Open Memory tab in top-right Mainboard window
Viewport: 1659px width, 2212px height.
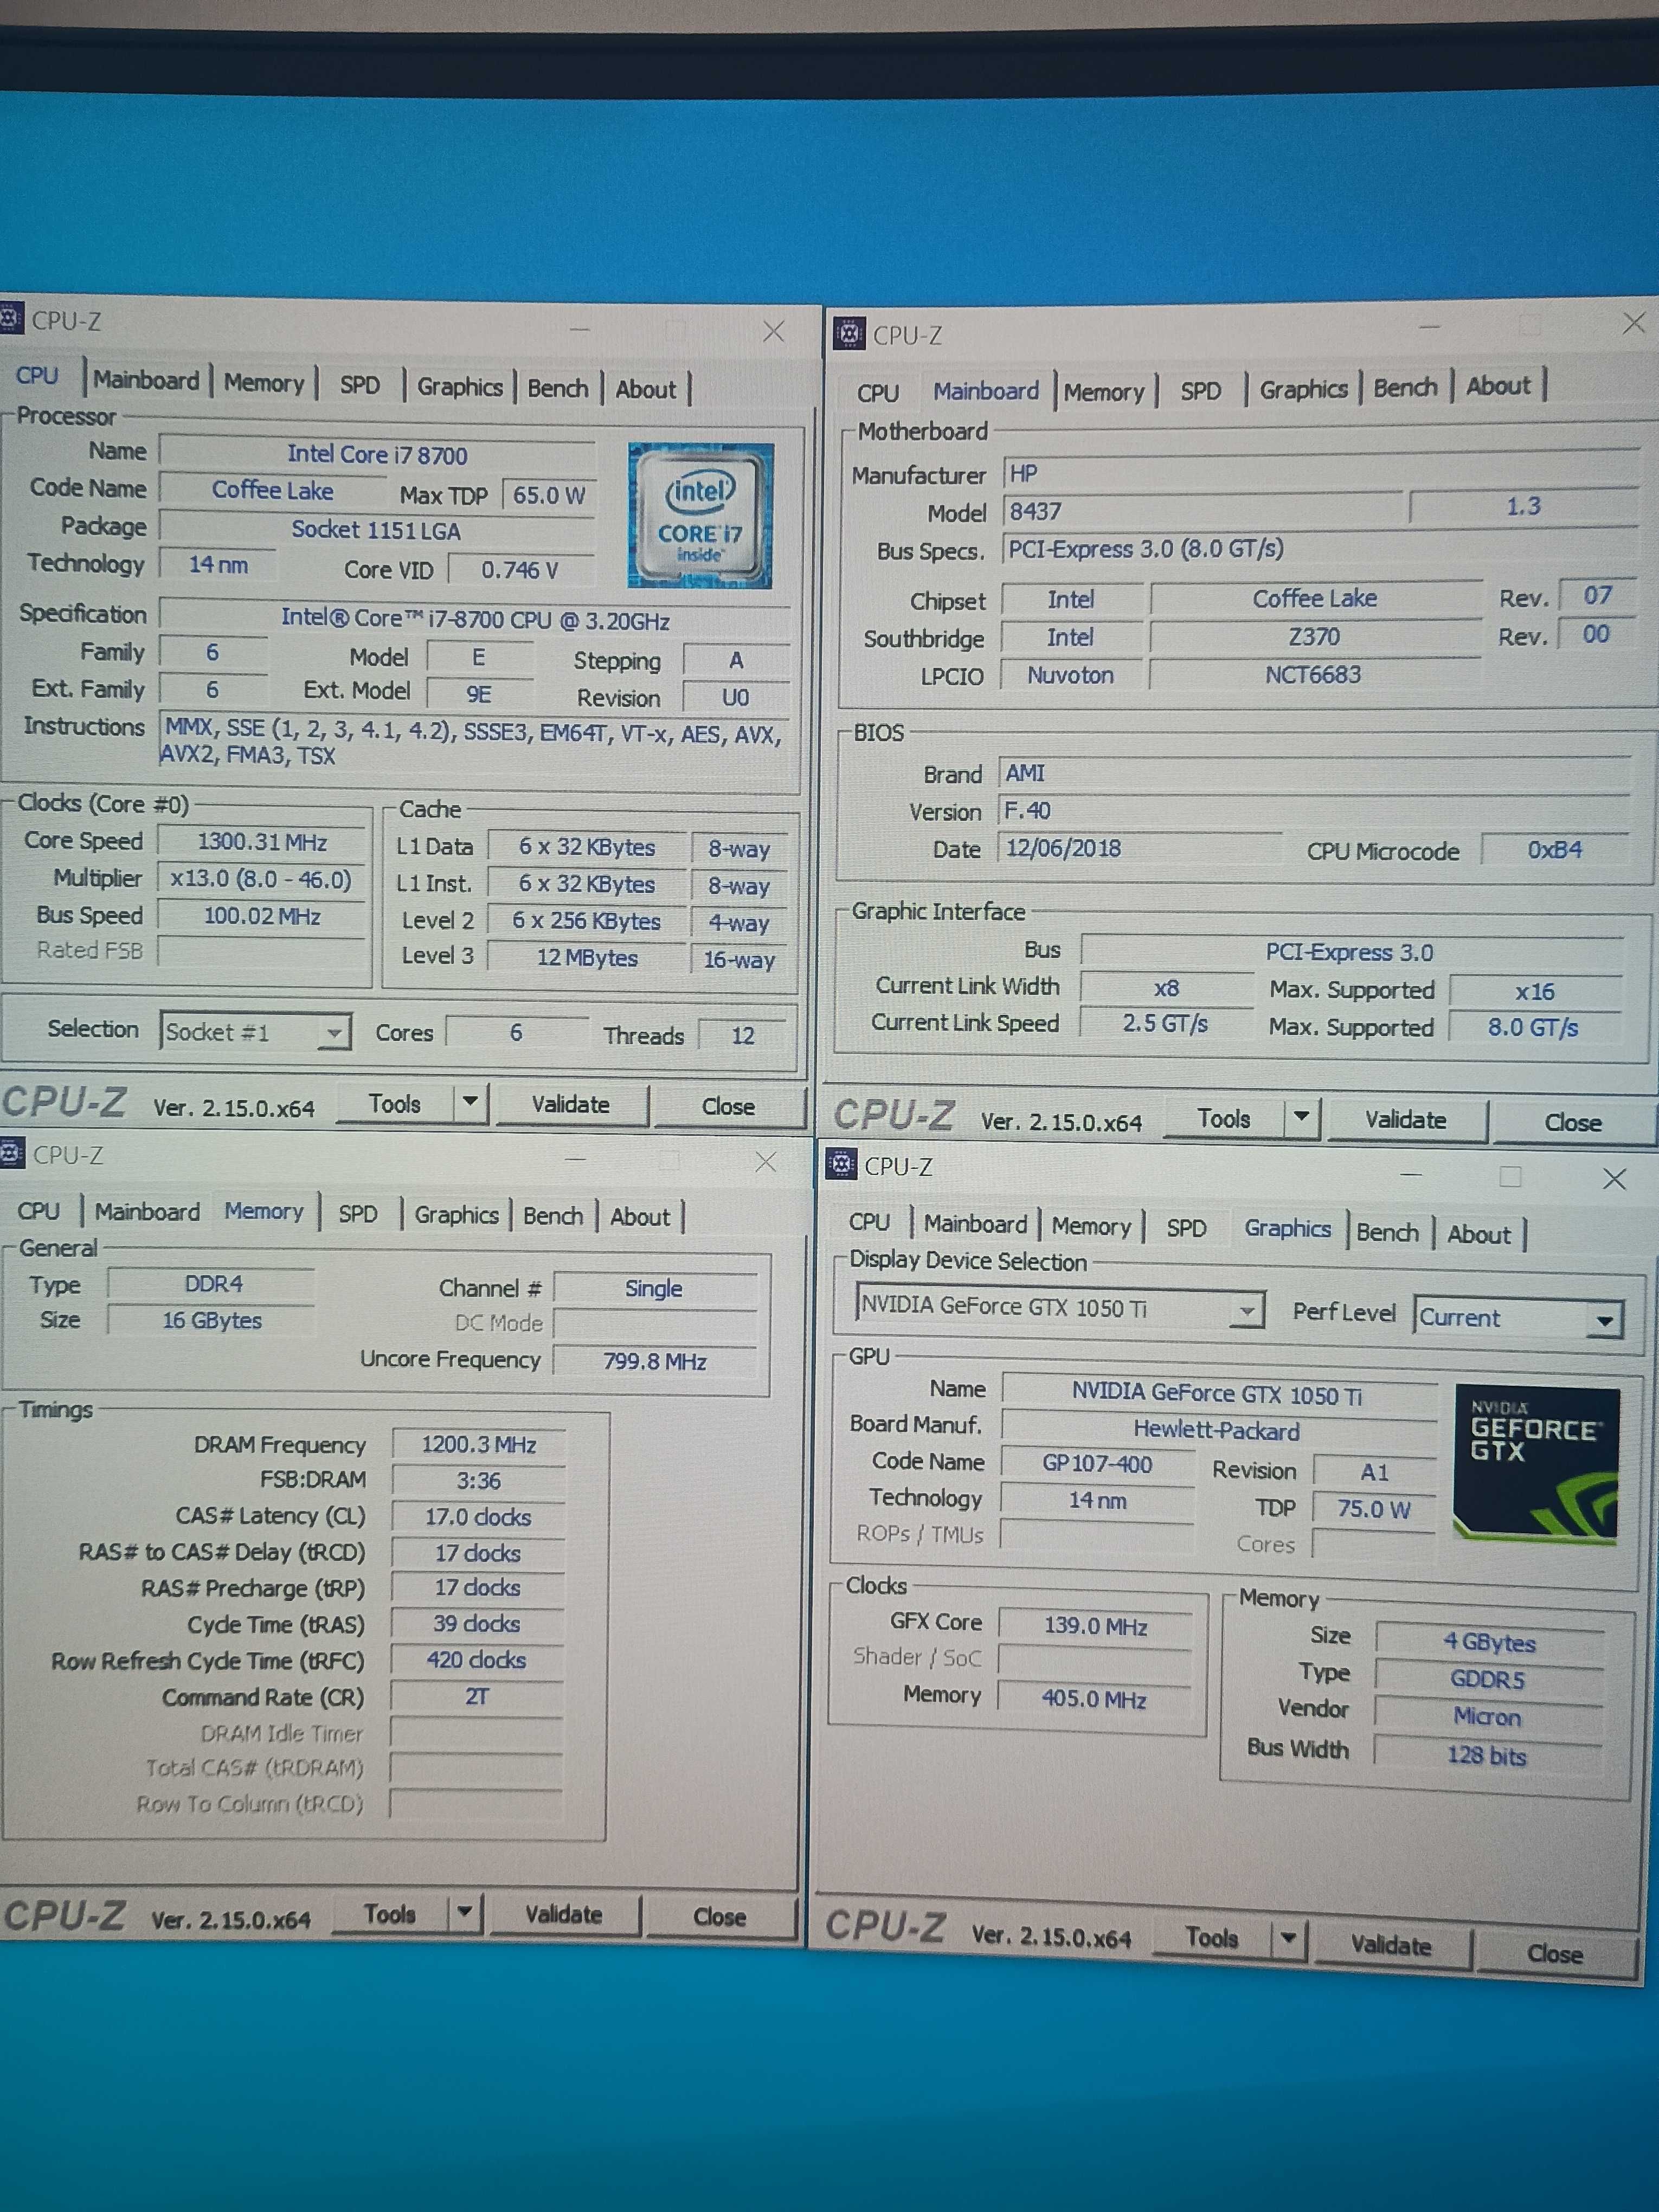pos(1104,392)
